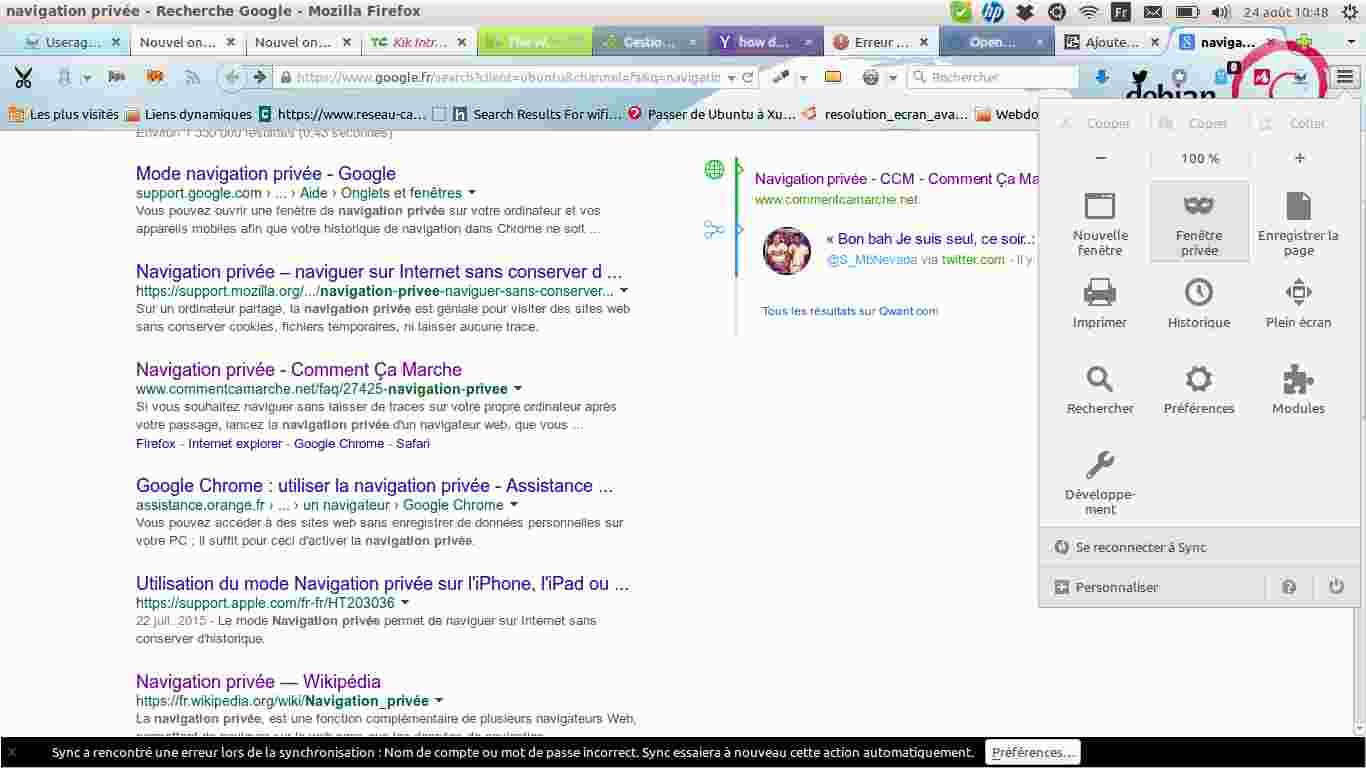Expand dropdown arrow beside commentcamarche.net URL
Screen dimensions: 1366x768
517,389
